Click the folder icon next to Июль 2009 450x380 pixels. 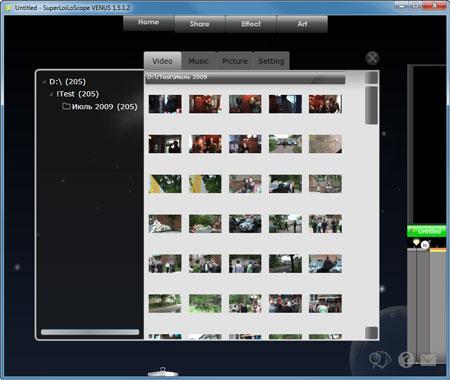(x=66, y=106)
